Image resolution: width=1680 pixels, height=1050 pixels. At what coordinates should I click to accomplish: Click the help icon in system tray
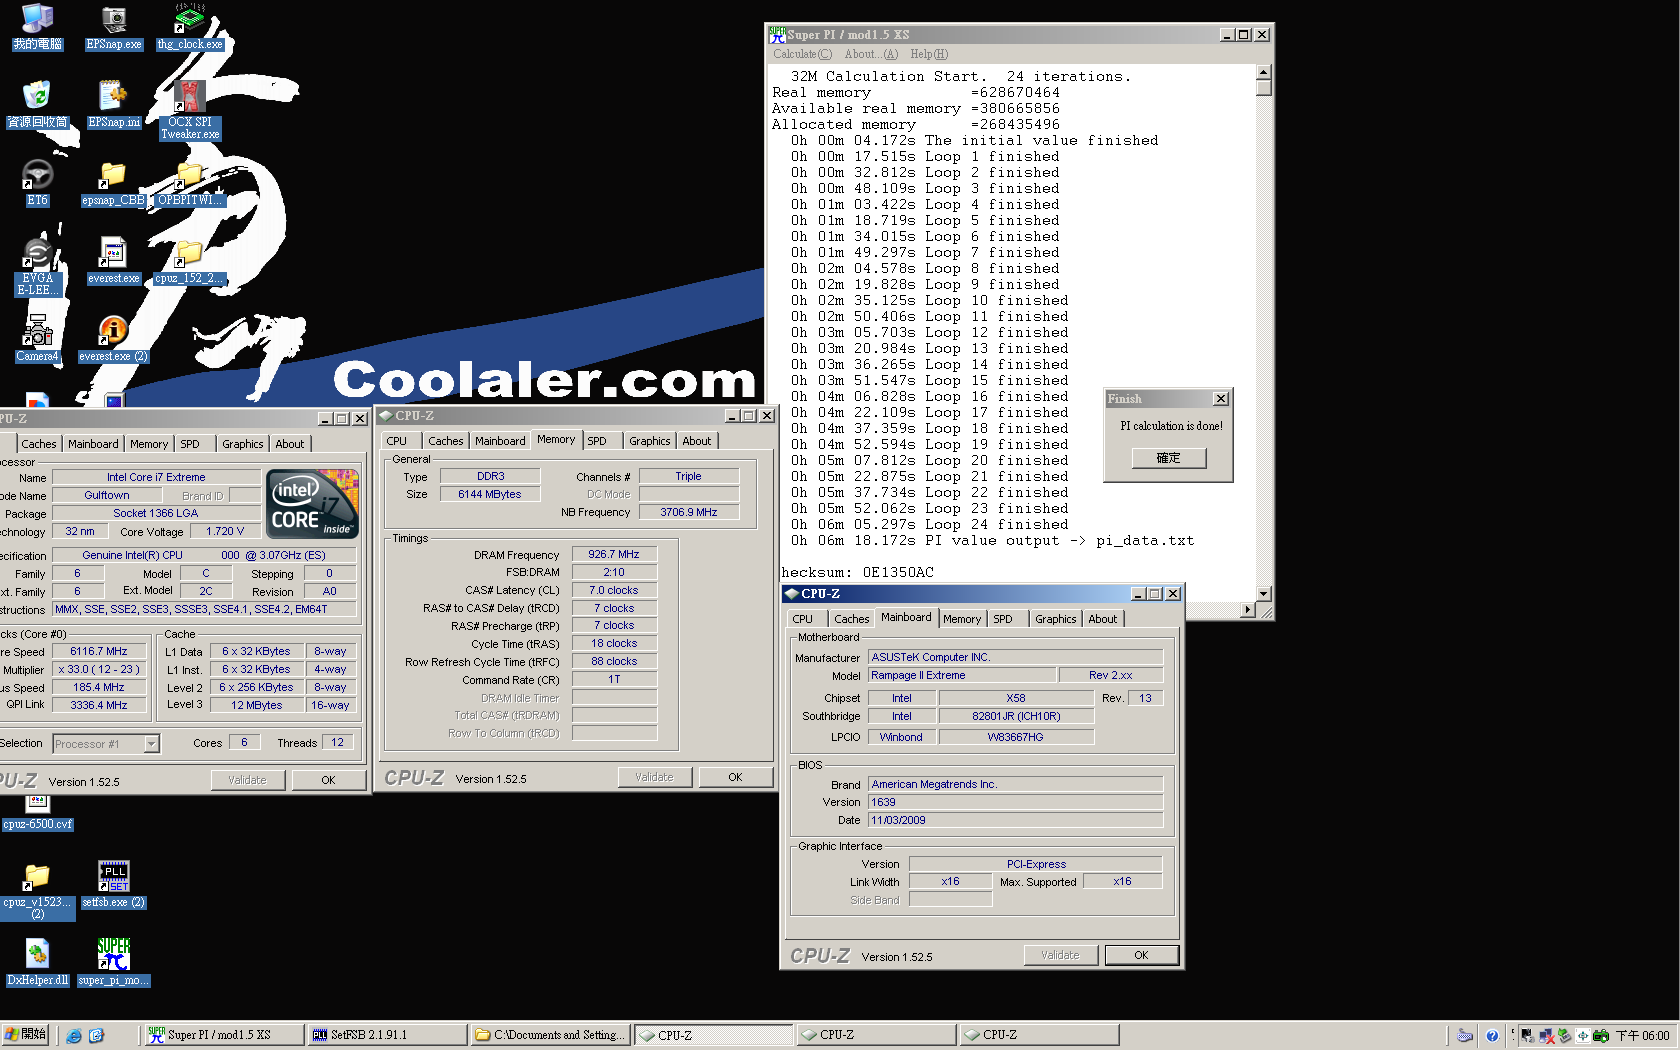[x=1492, y=1035]
